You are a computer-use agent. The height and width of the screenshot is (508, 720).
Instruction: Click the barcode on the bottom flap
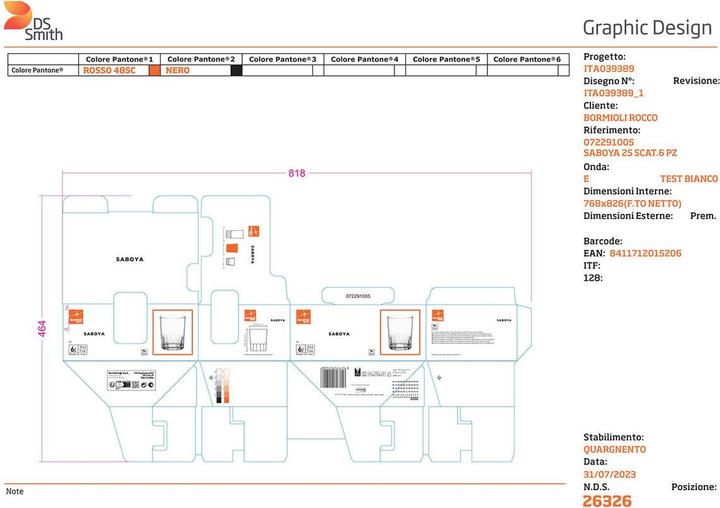(333, 377)
